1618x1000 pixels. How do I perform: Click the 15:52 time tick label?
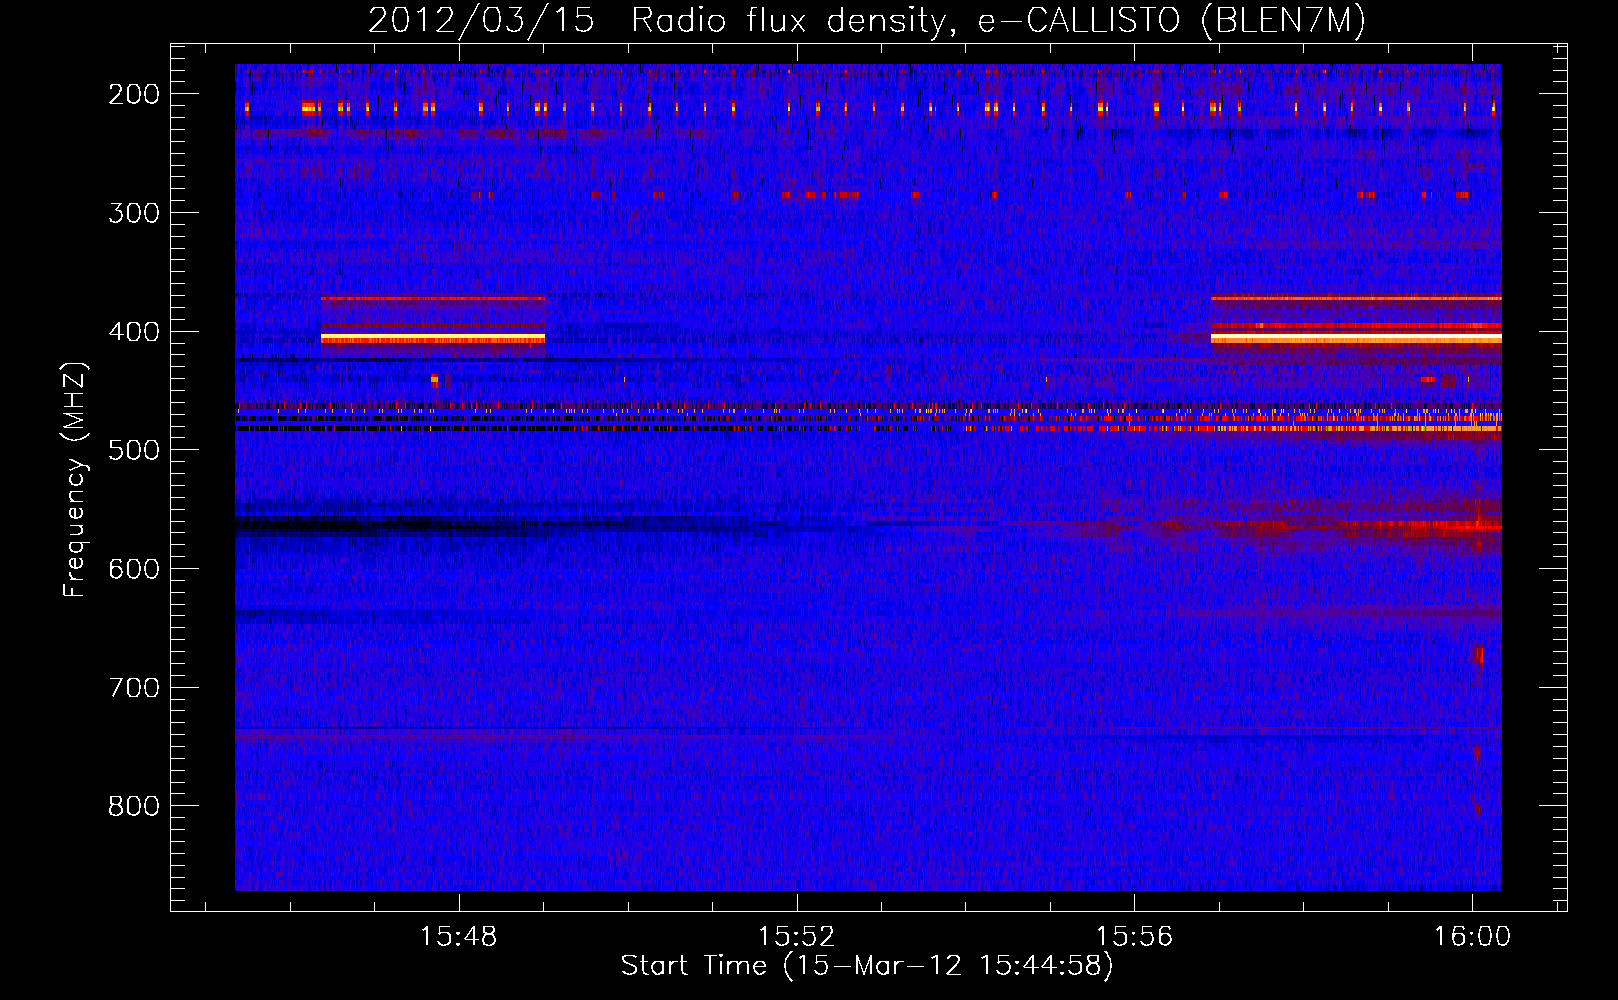[796, 937]
